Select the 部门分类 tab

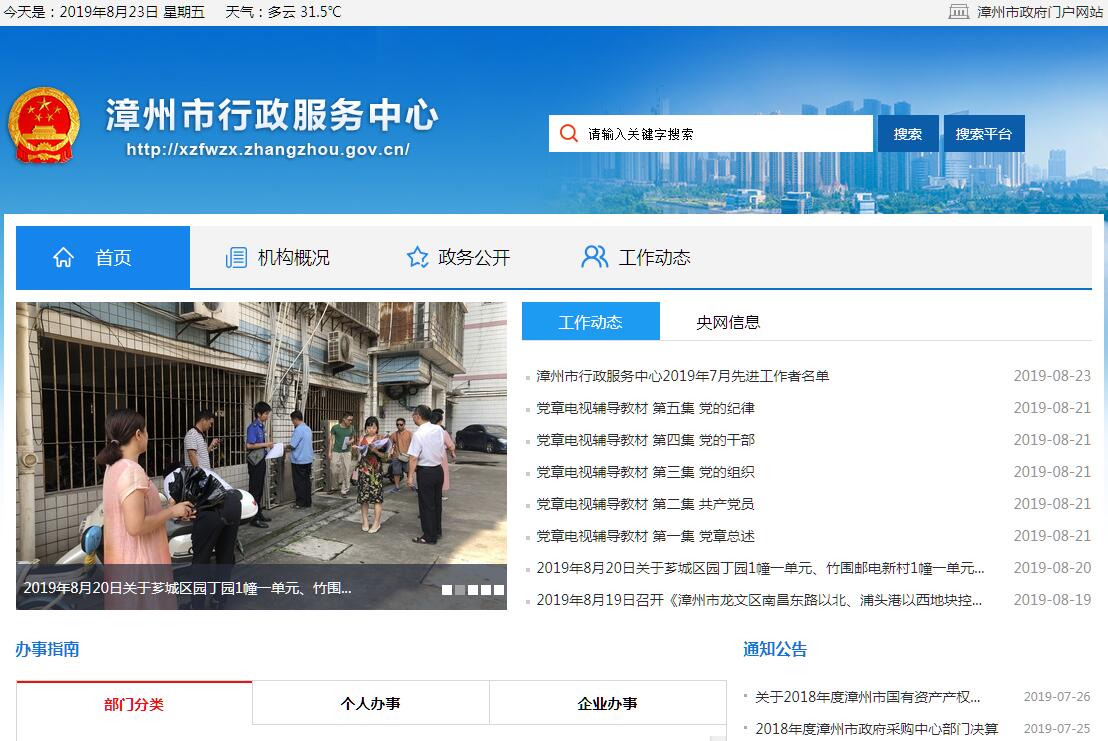click(x=134, y=704)
